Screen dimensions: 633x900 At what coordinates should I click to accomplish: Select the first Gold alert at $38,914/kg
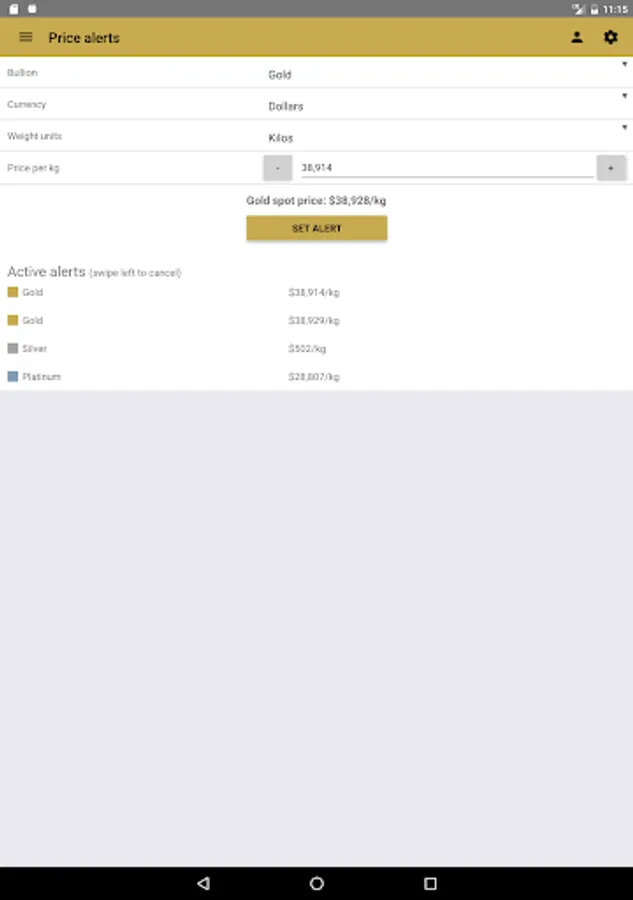[x=316, y=292]
